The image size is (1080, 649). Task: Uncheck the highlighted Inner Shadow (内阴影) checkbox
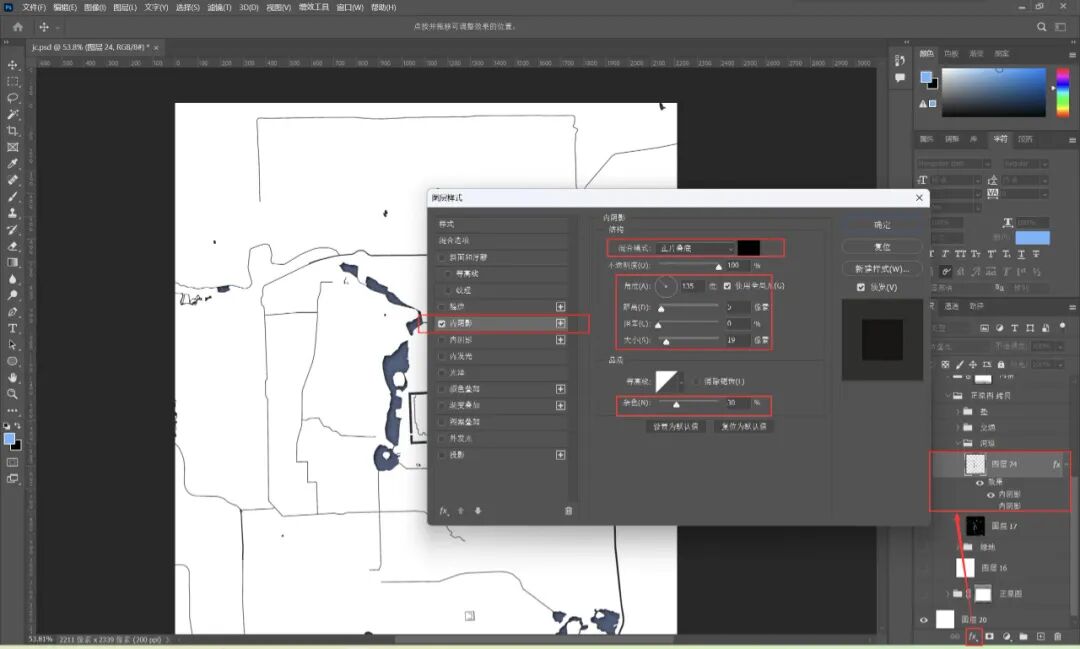[442, 323]
